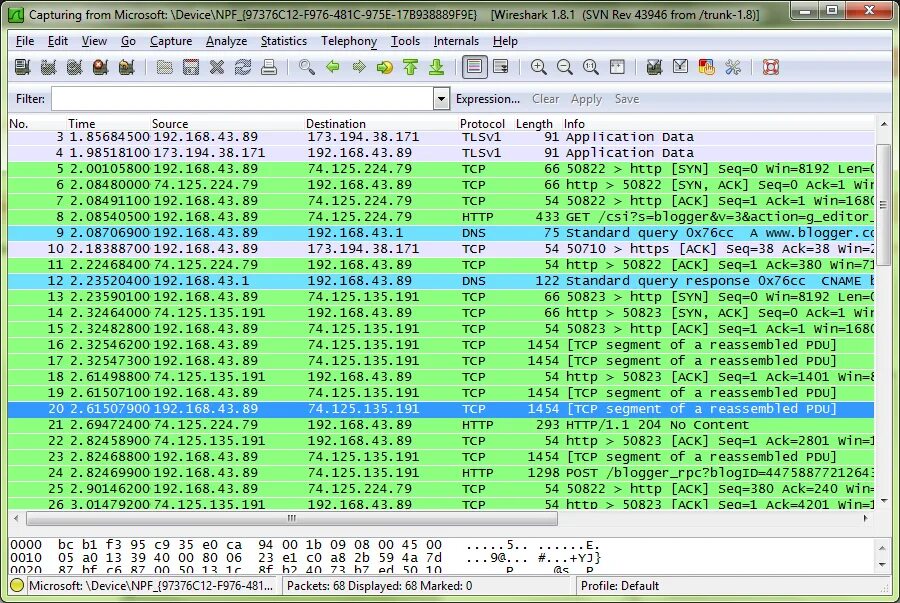
Task: Click expert info circle in status bar
Action: tap(17, 586)
